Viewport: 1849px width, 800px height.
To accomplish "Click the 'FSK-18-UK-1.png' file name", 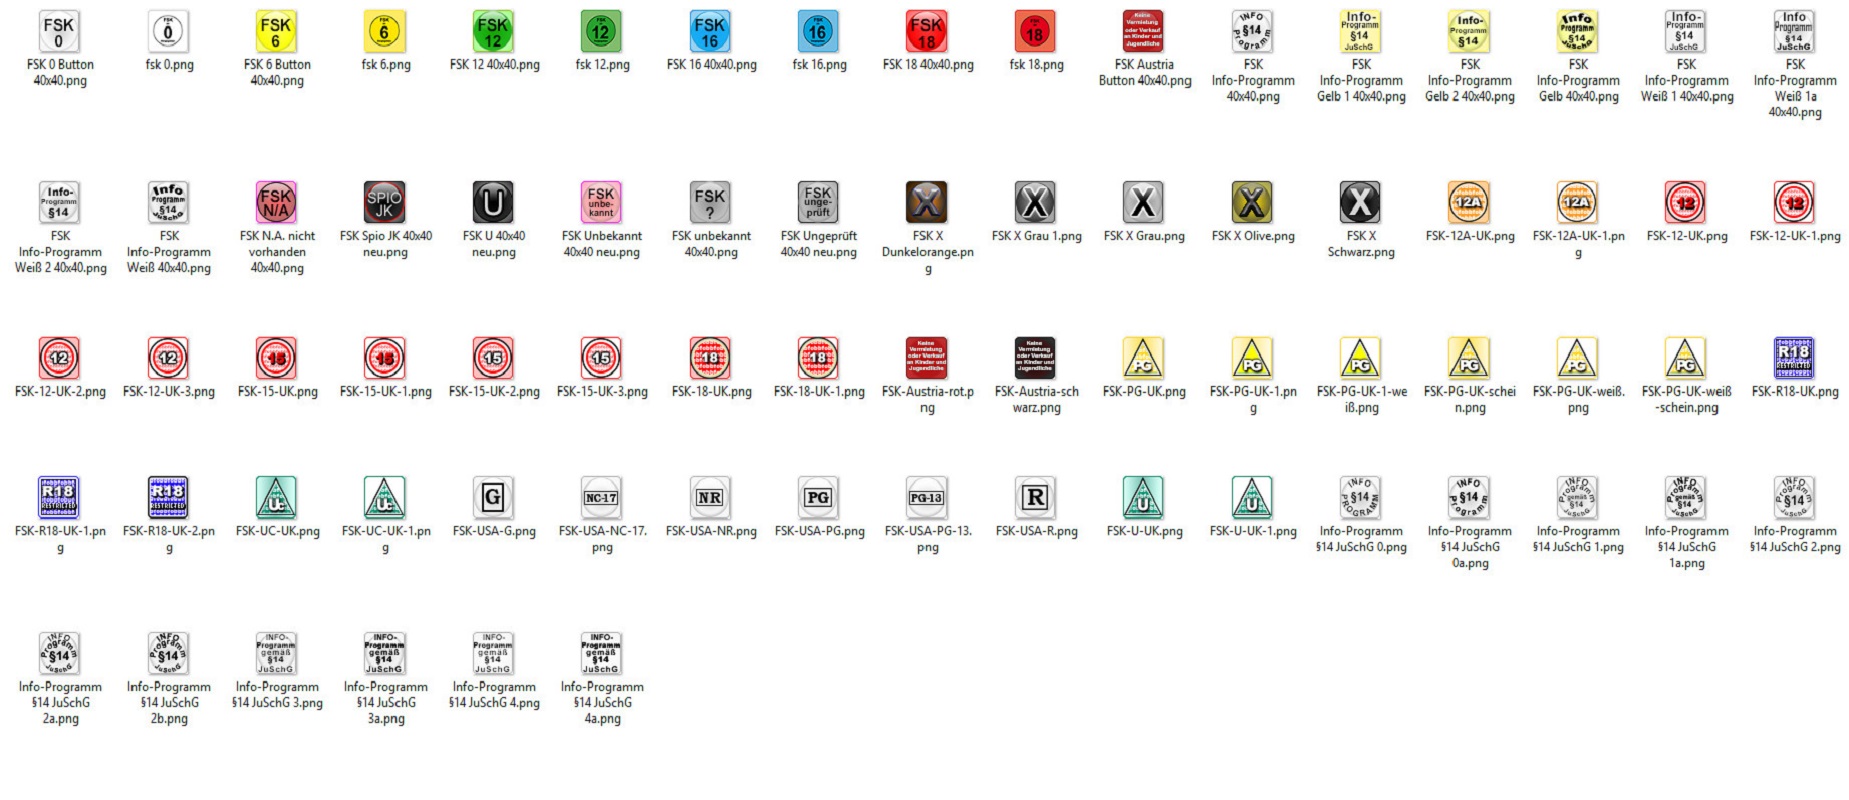I will [819, 392].
